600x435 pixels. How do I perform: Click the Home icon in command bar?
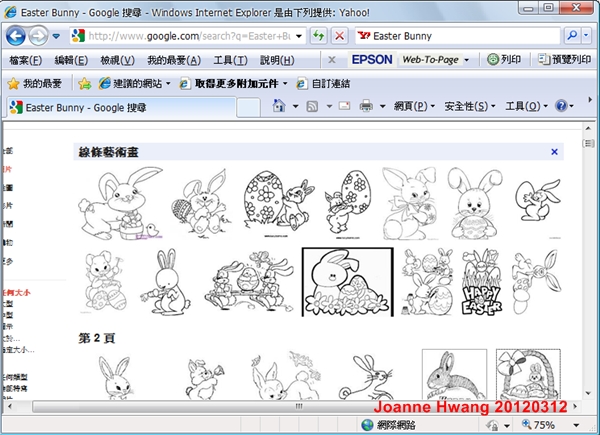[277, 106]
